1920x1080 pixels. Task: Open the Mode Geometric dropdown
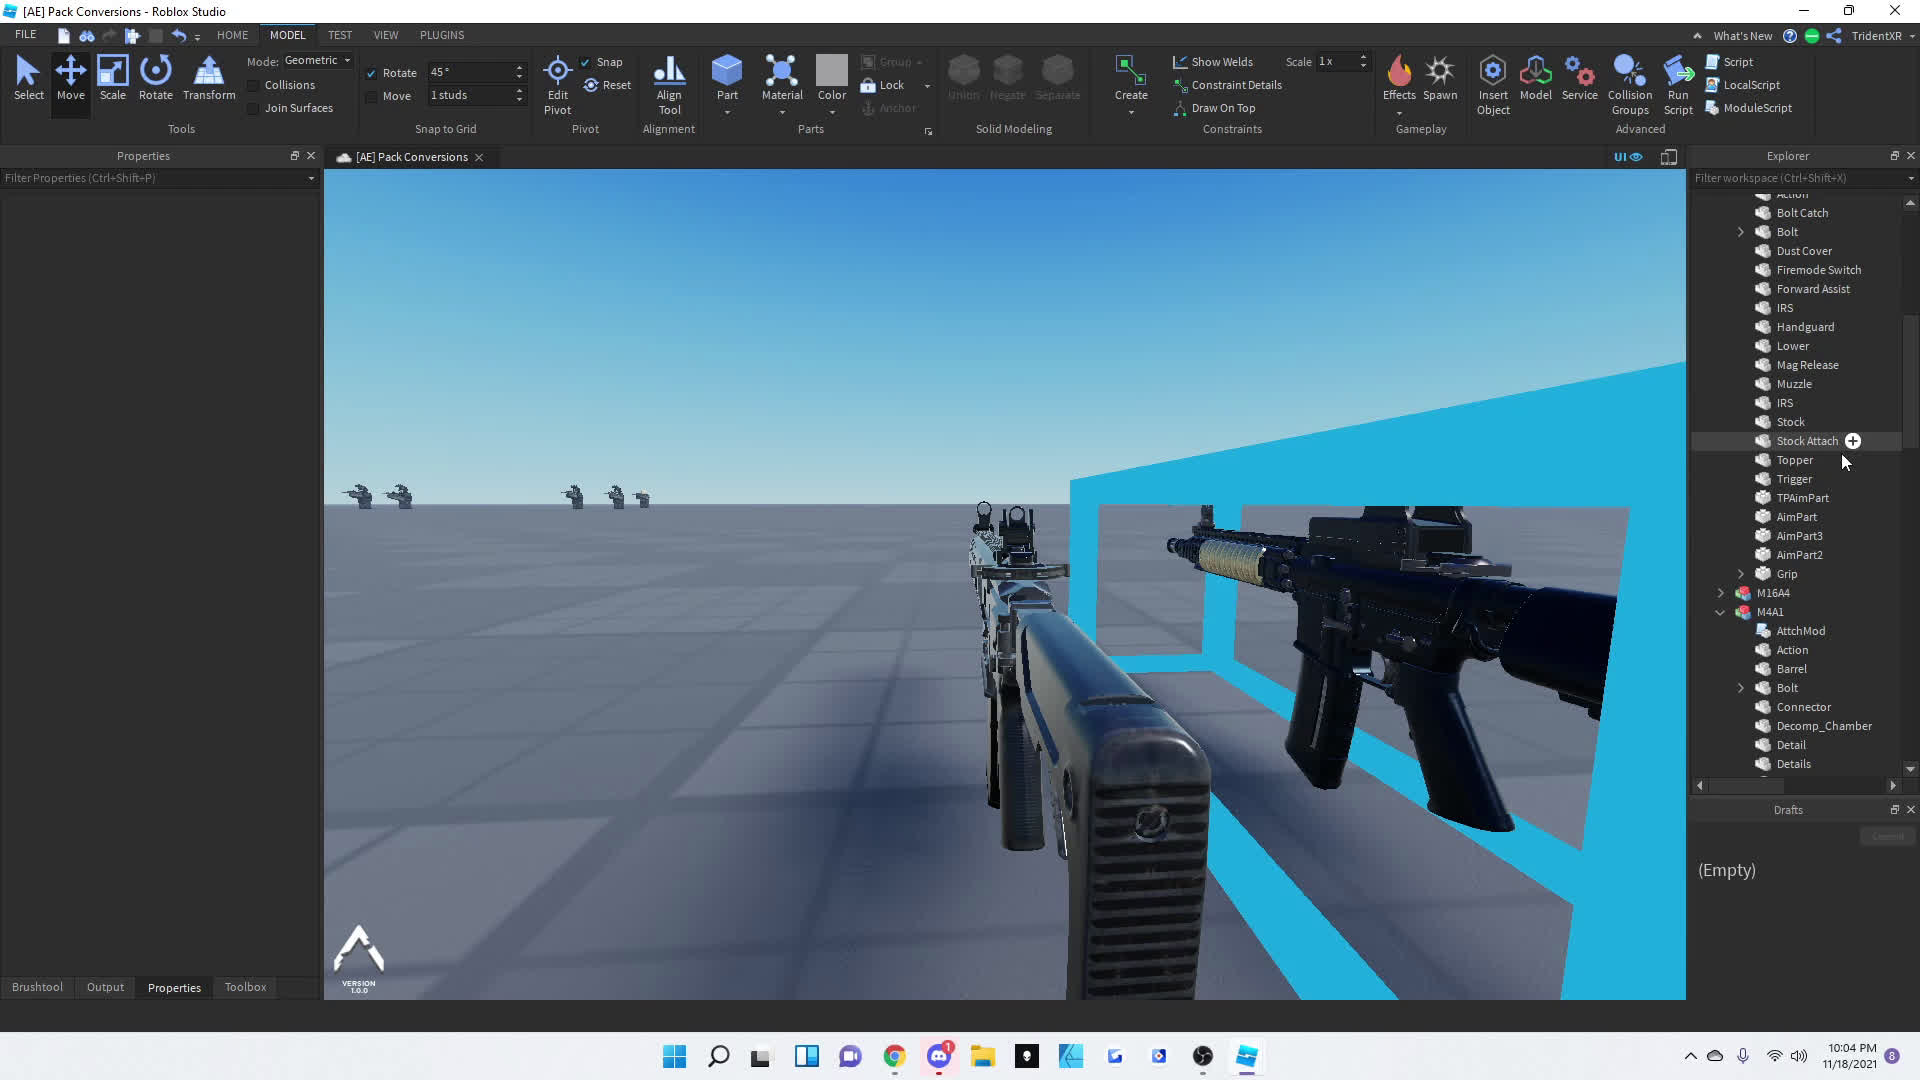pos(317,60)
